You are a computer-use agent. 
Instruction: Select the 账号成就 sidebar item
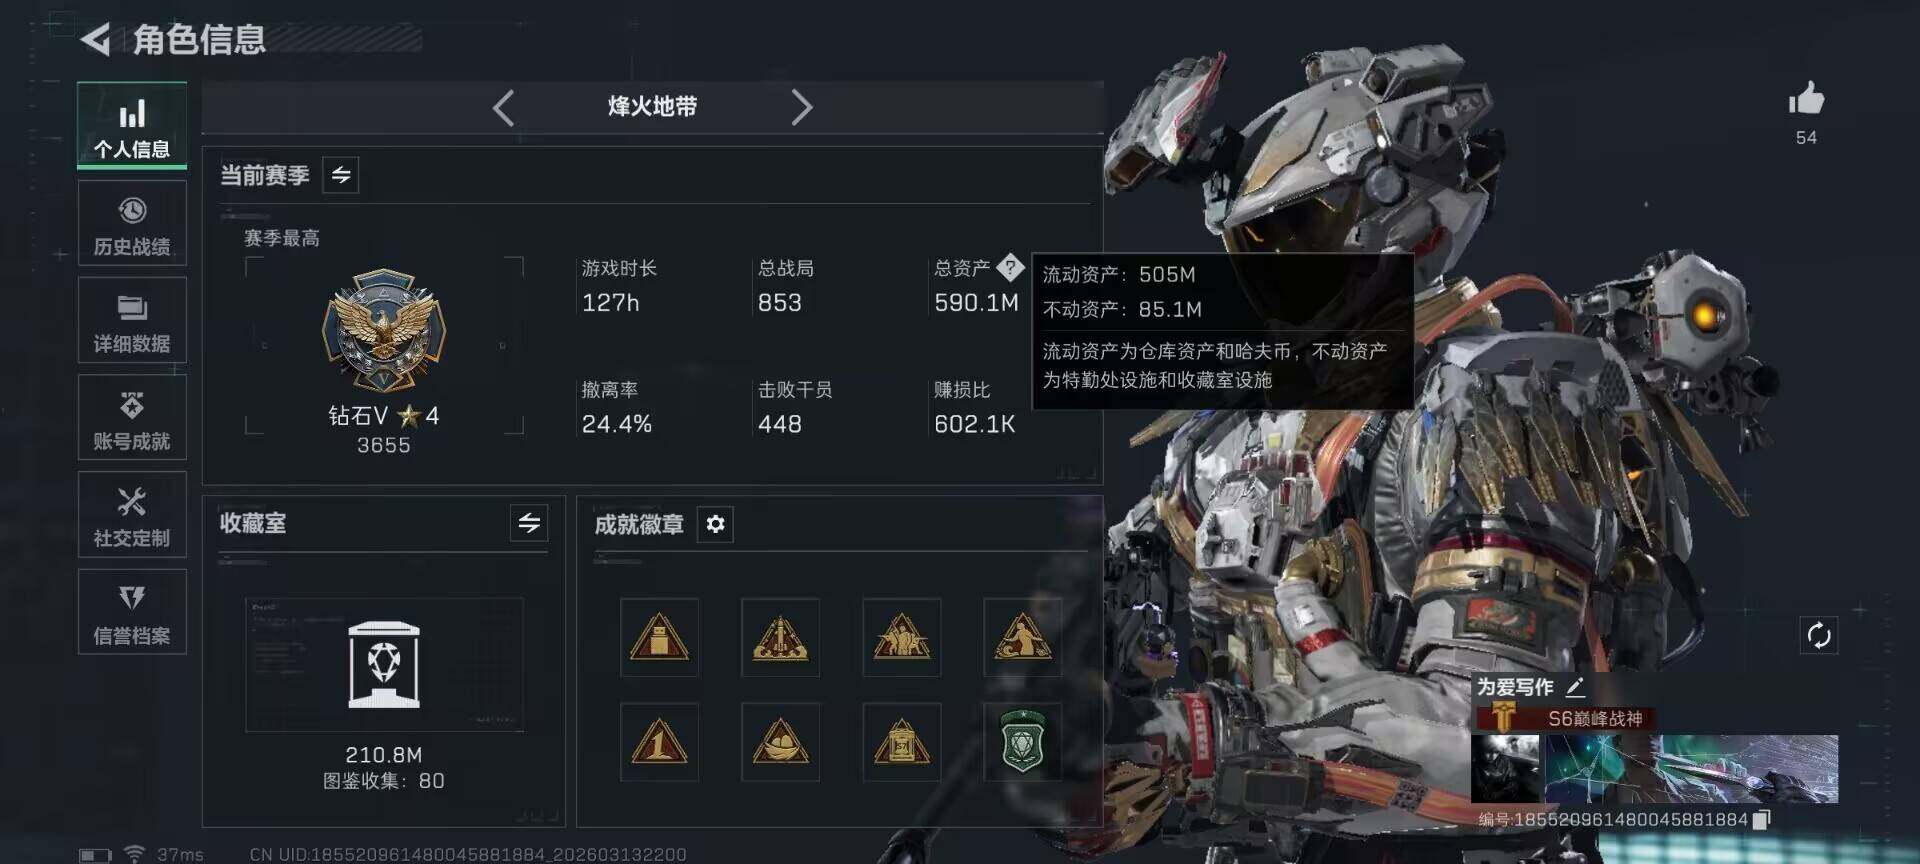click(132, 418)
